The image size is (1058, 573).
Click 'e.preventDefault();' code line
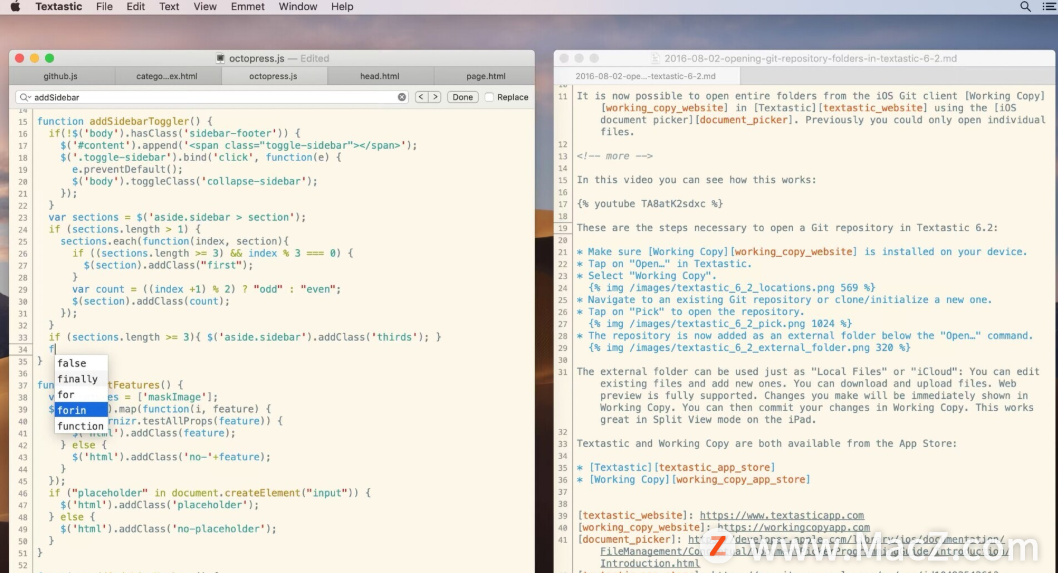(127, 169)
